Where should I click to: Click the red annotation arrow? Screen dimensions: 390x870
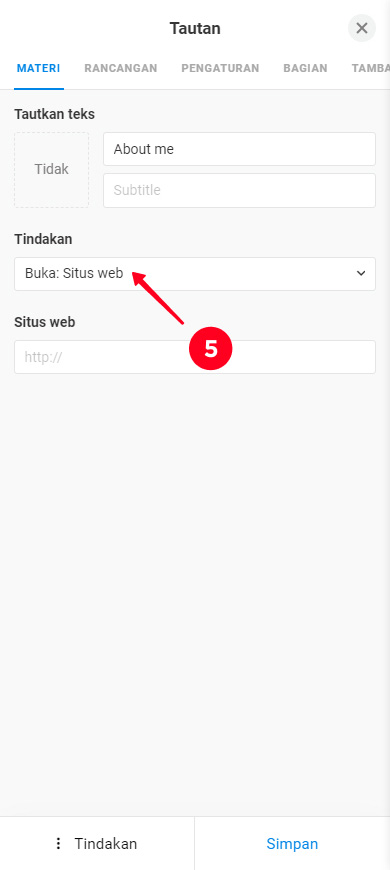(x=158, y=298)
